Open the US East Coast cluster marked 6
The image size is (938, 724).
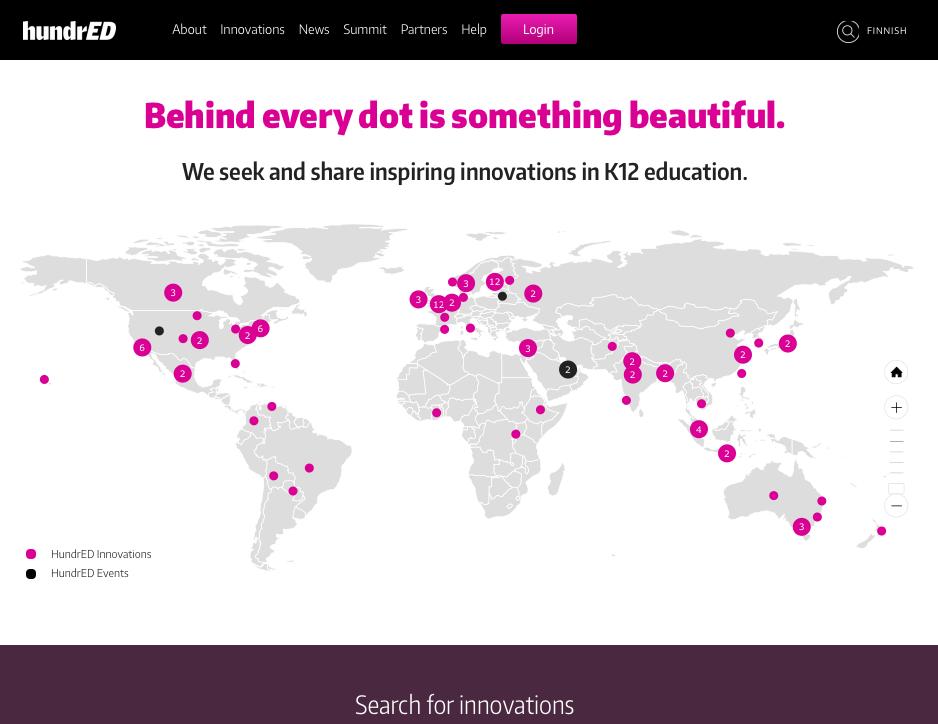tap(260, 328)
